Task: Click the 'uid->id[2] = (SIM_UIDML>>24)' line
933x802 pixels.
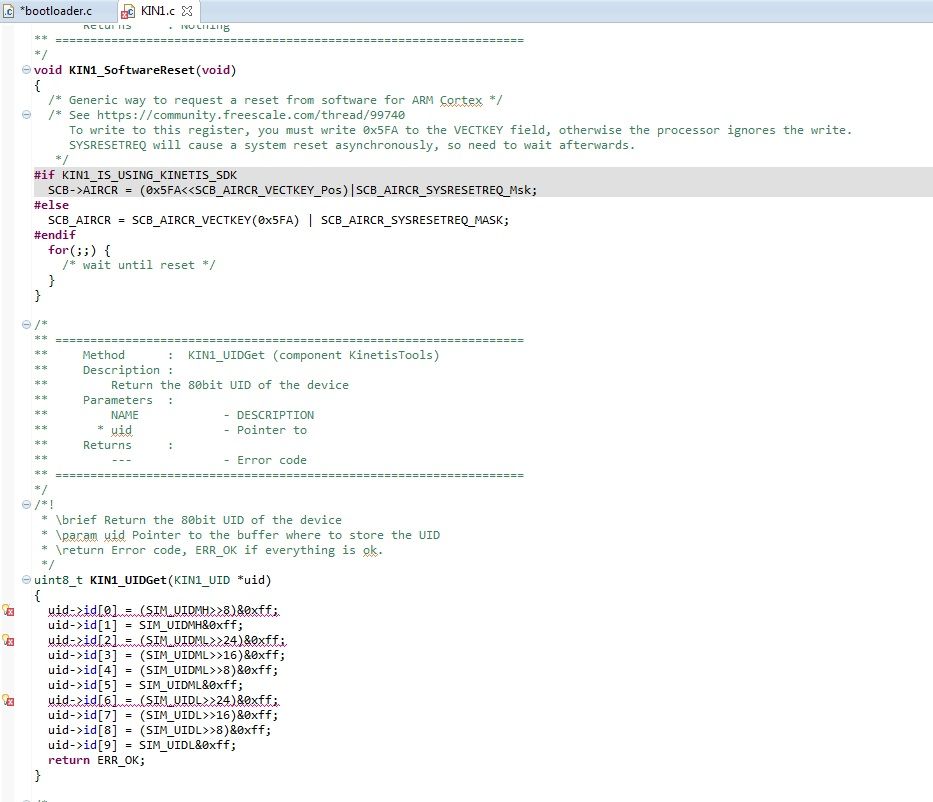Action: (167, 640)
